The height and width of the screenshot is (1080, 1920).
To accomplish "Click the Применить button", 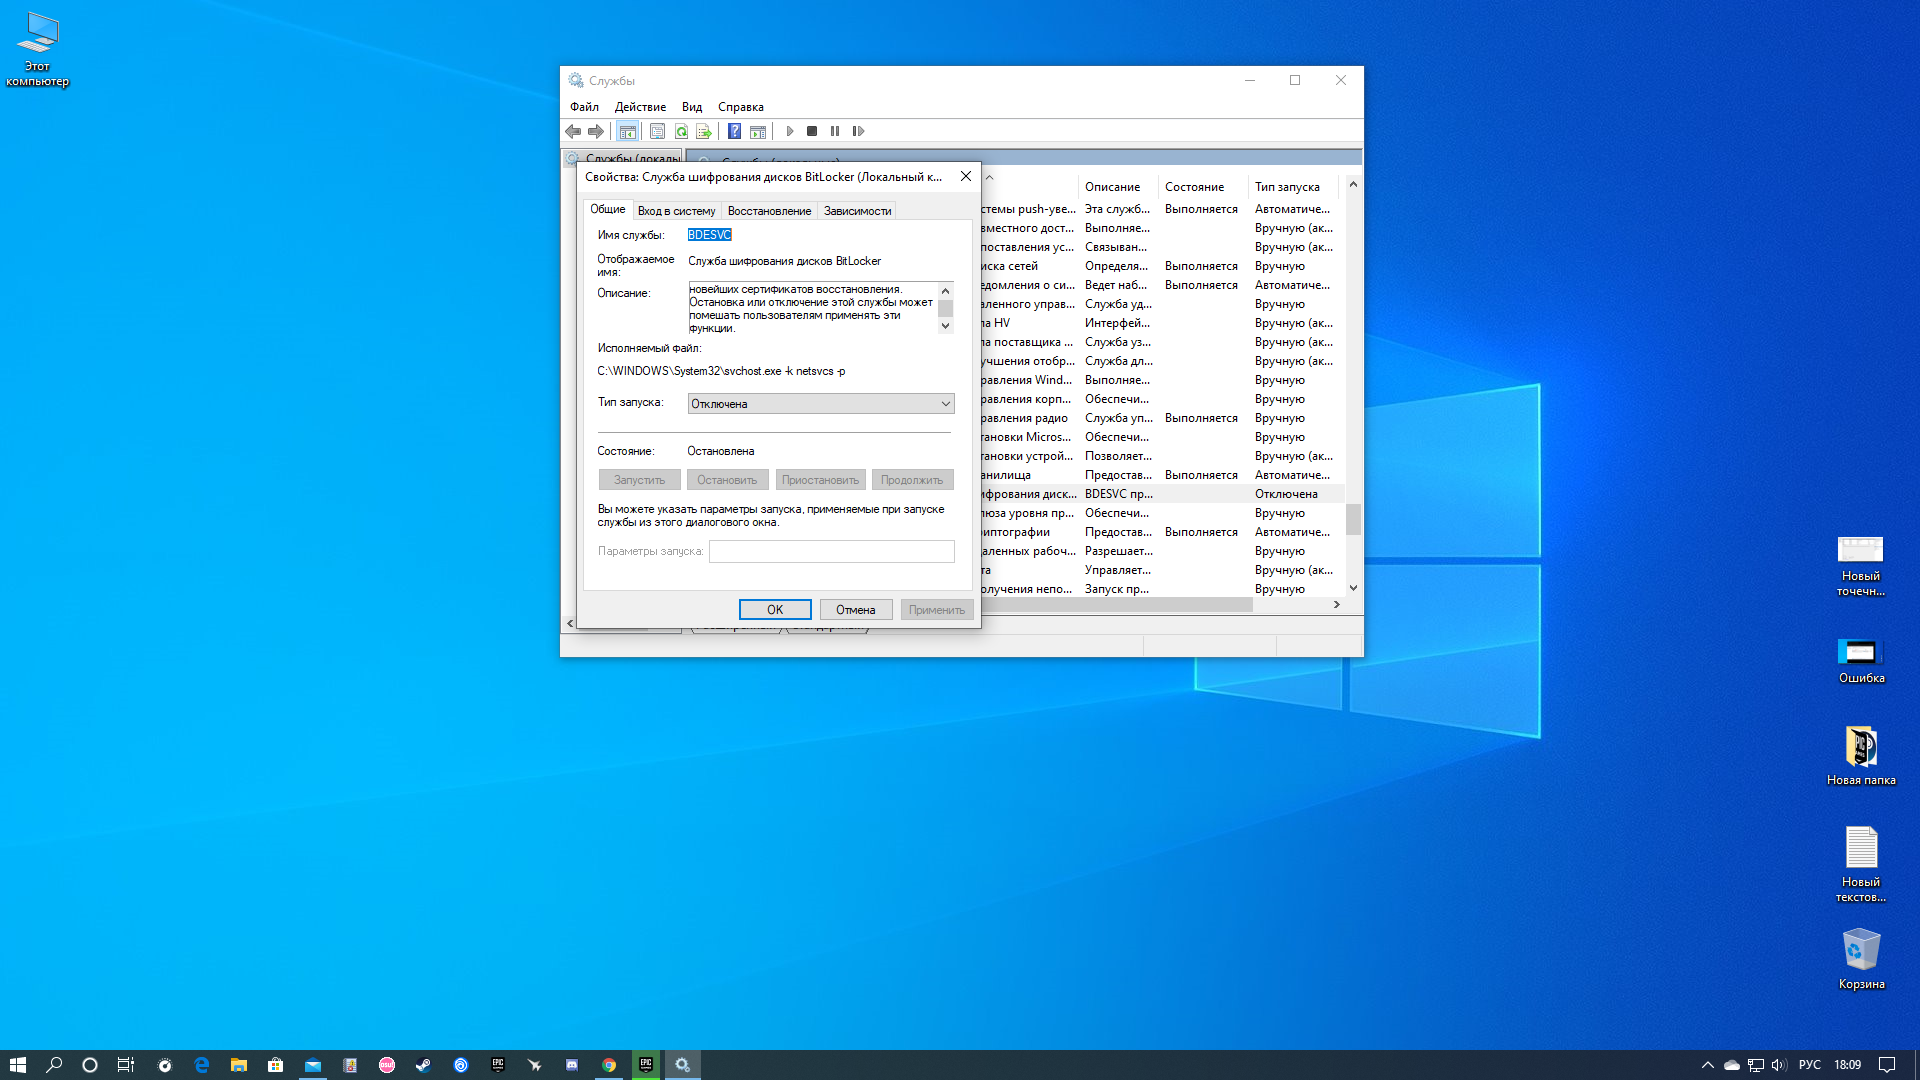I will [x=937, y=610].
